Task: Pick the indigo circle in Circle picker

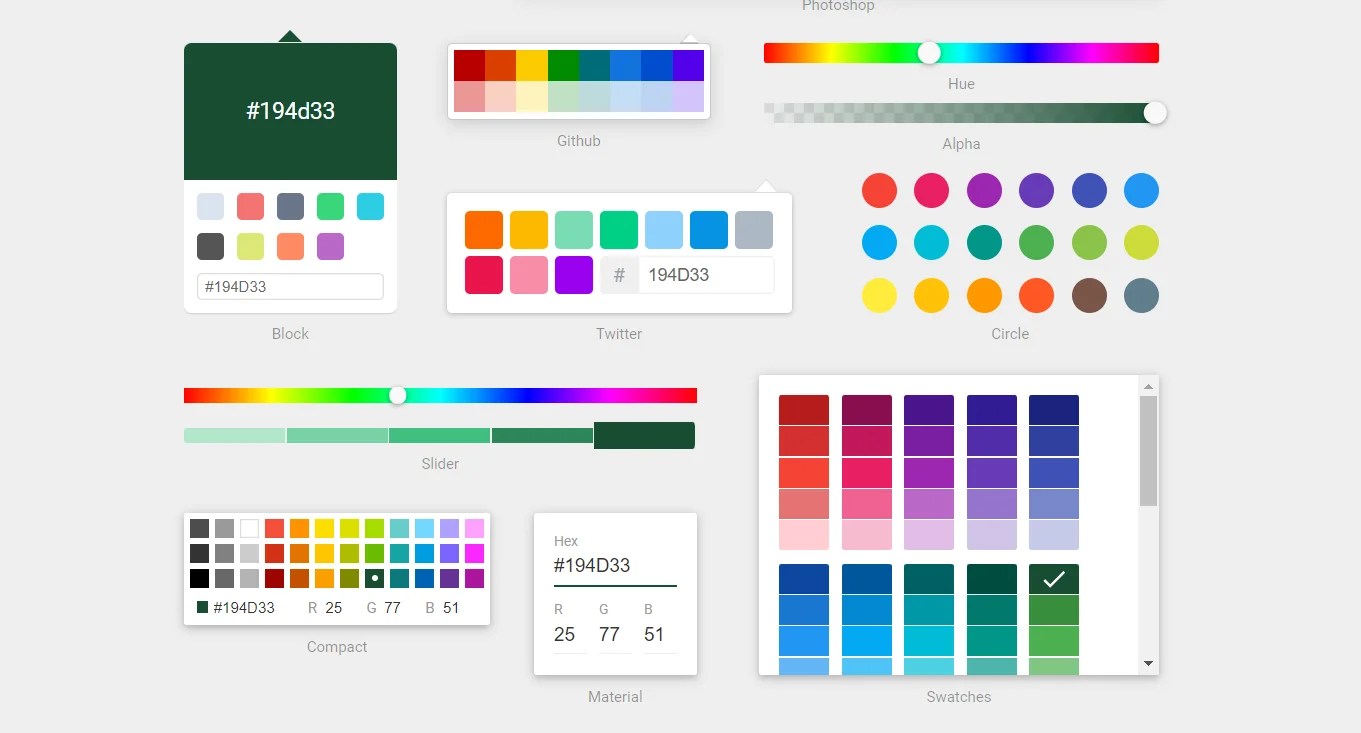Action: coord(1089,190)
